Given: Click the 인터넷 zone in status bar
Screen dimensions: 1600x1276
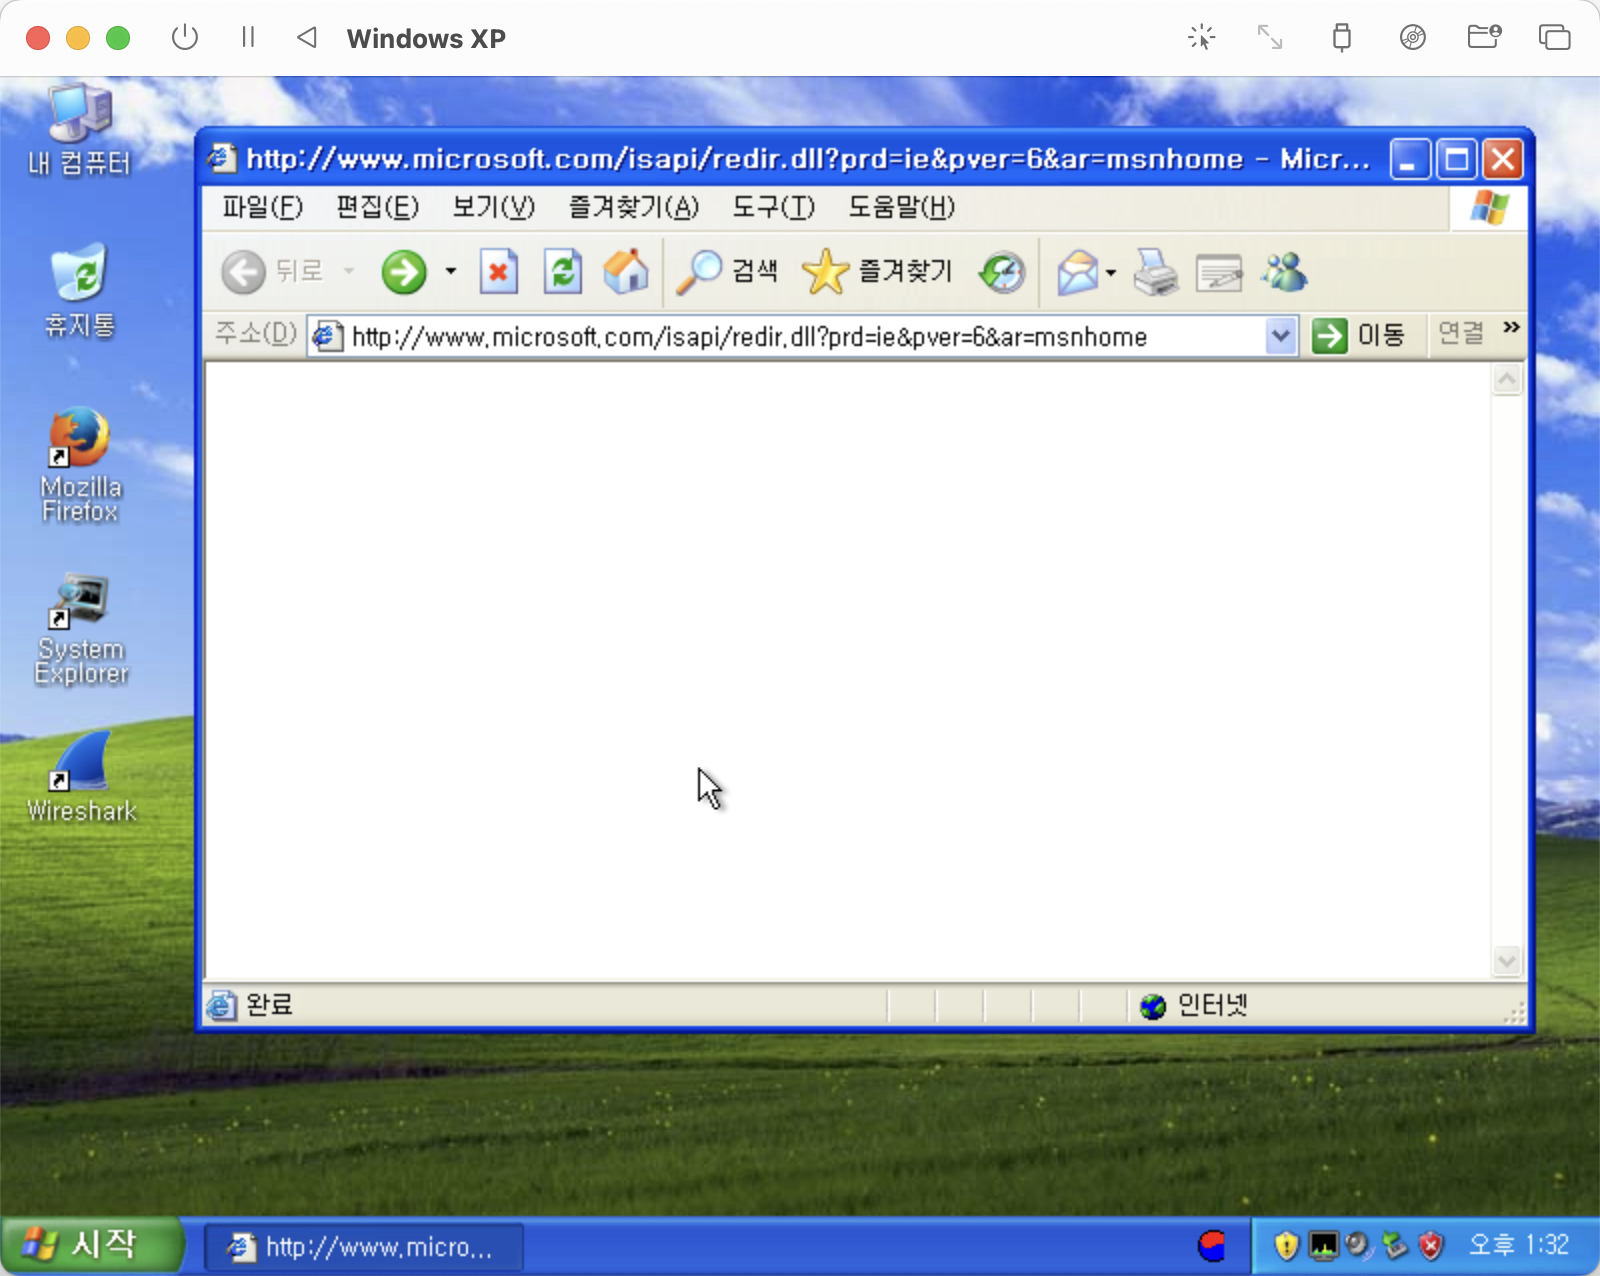Looking at the screenshot, I should [1195, 1005].
